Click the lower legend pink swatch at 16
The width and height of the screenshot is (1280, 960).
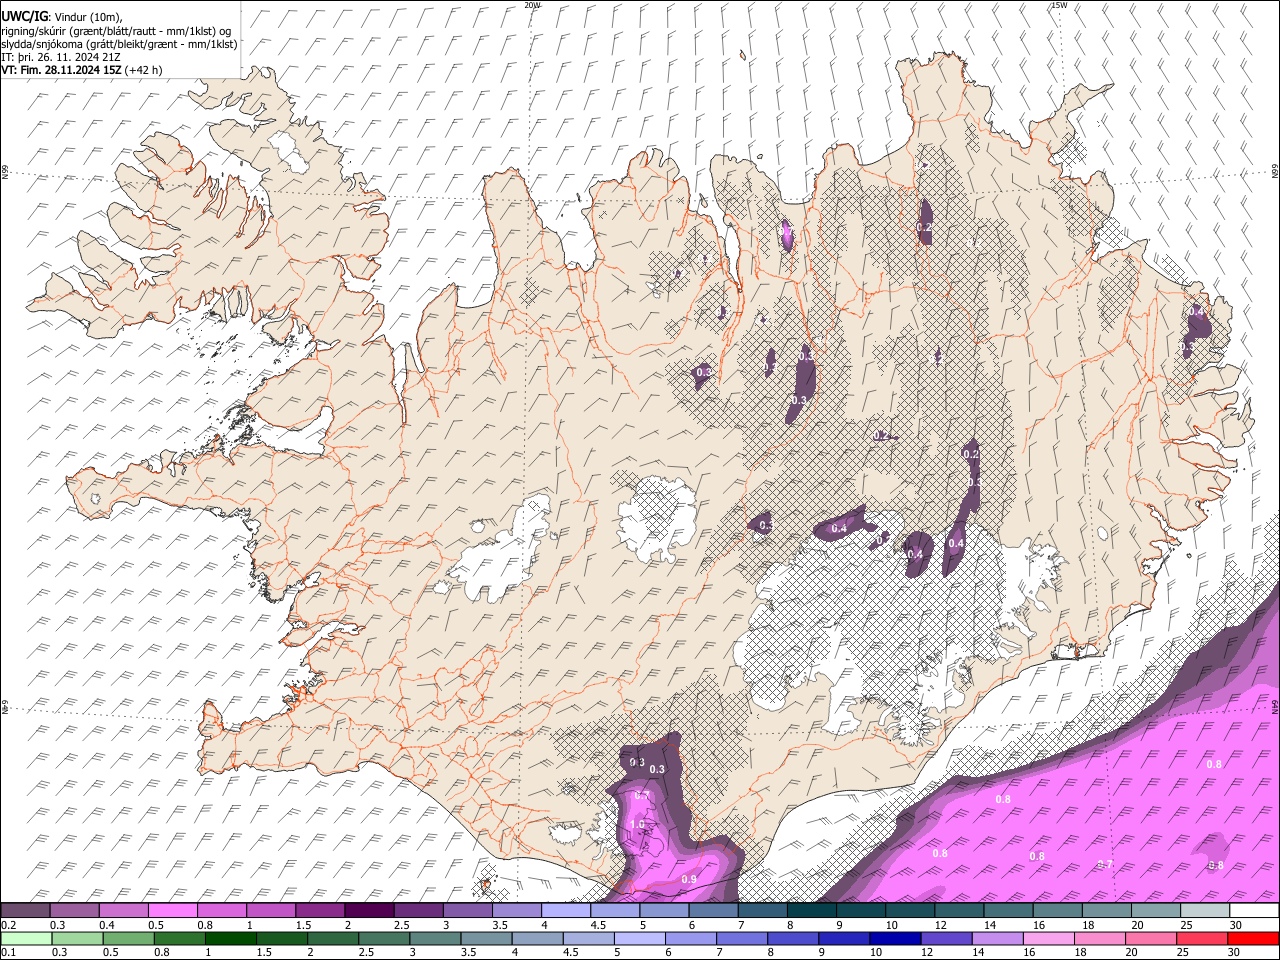[x=1048, y=938]
